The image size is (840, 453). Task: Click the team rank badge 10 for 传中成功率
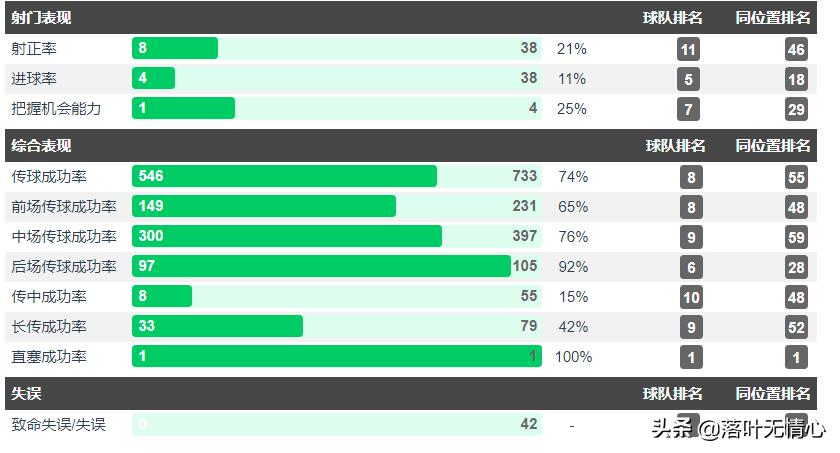[688, 297]
